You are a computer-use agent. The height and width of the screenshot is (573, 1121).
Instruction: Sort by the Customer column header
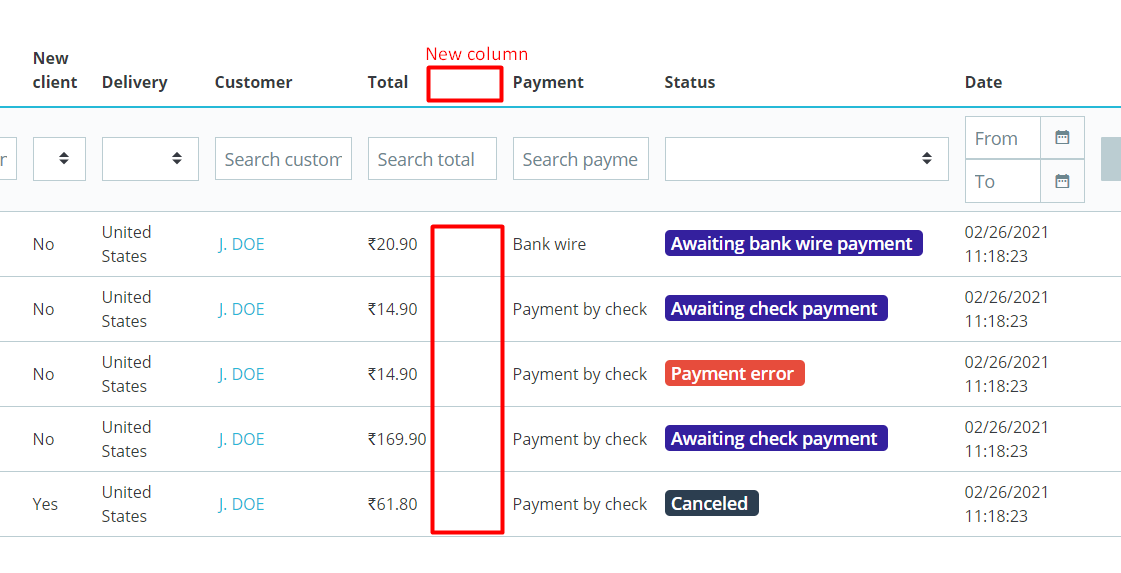pyautogui.click(x=253, y=82)
